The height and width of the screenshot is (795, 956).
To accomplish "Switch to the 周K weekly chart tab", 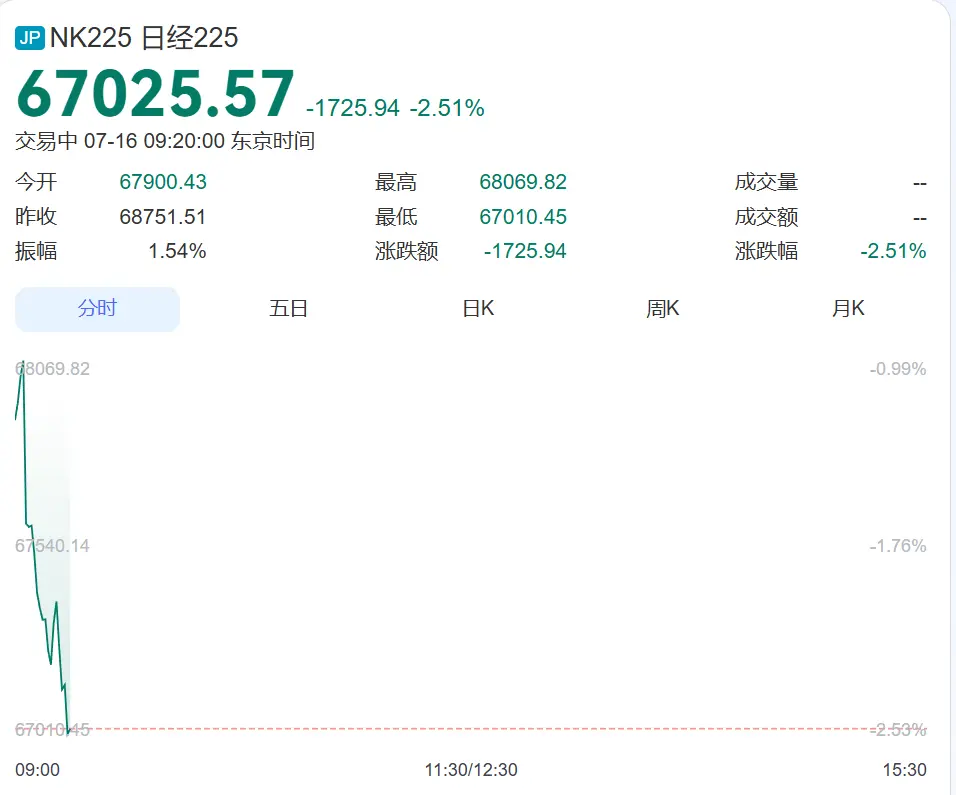I will pyautogui.click(x=663, y=308).
